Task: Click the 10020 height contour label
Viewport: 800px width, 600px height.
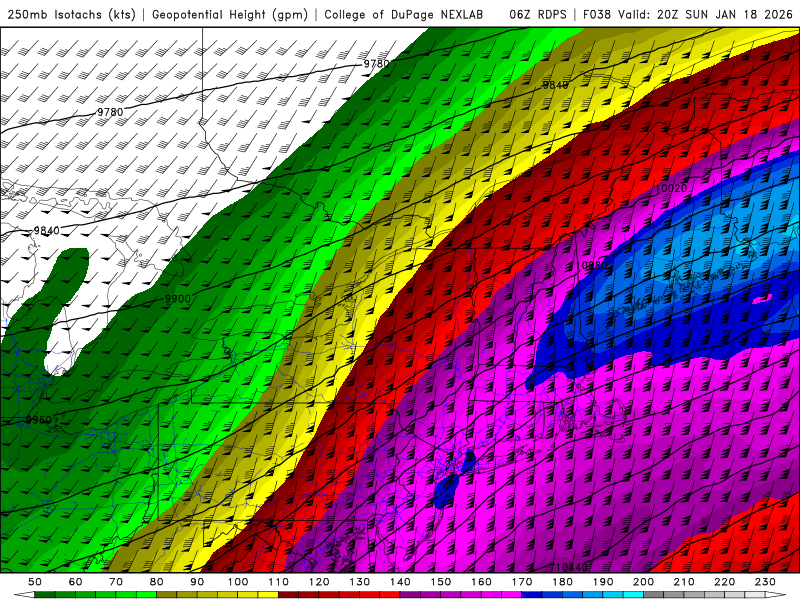Action: tap(670, 189)
